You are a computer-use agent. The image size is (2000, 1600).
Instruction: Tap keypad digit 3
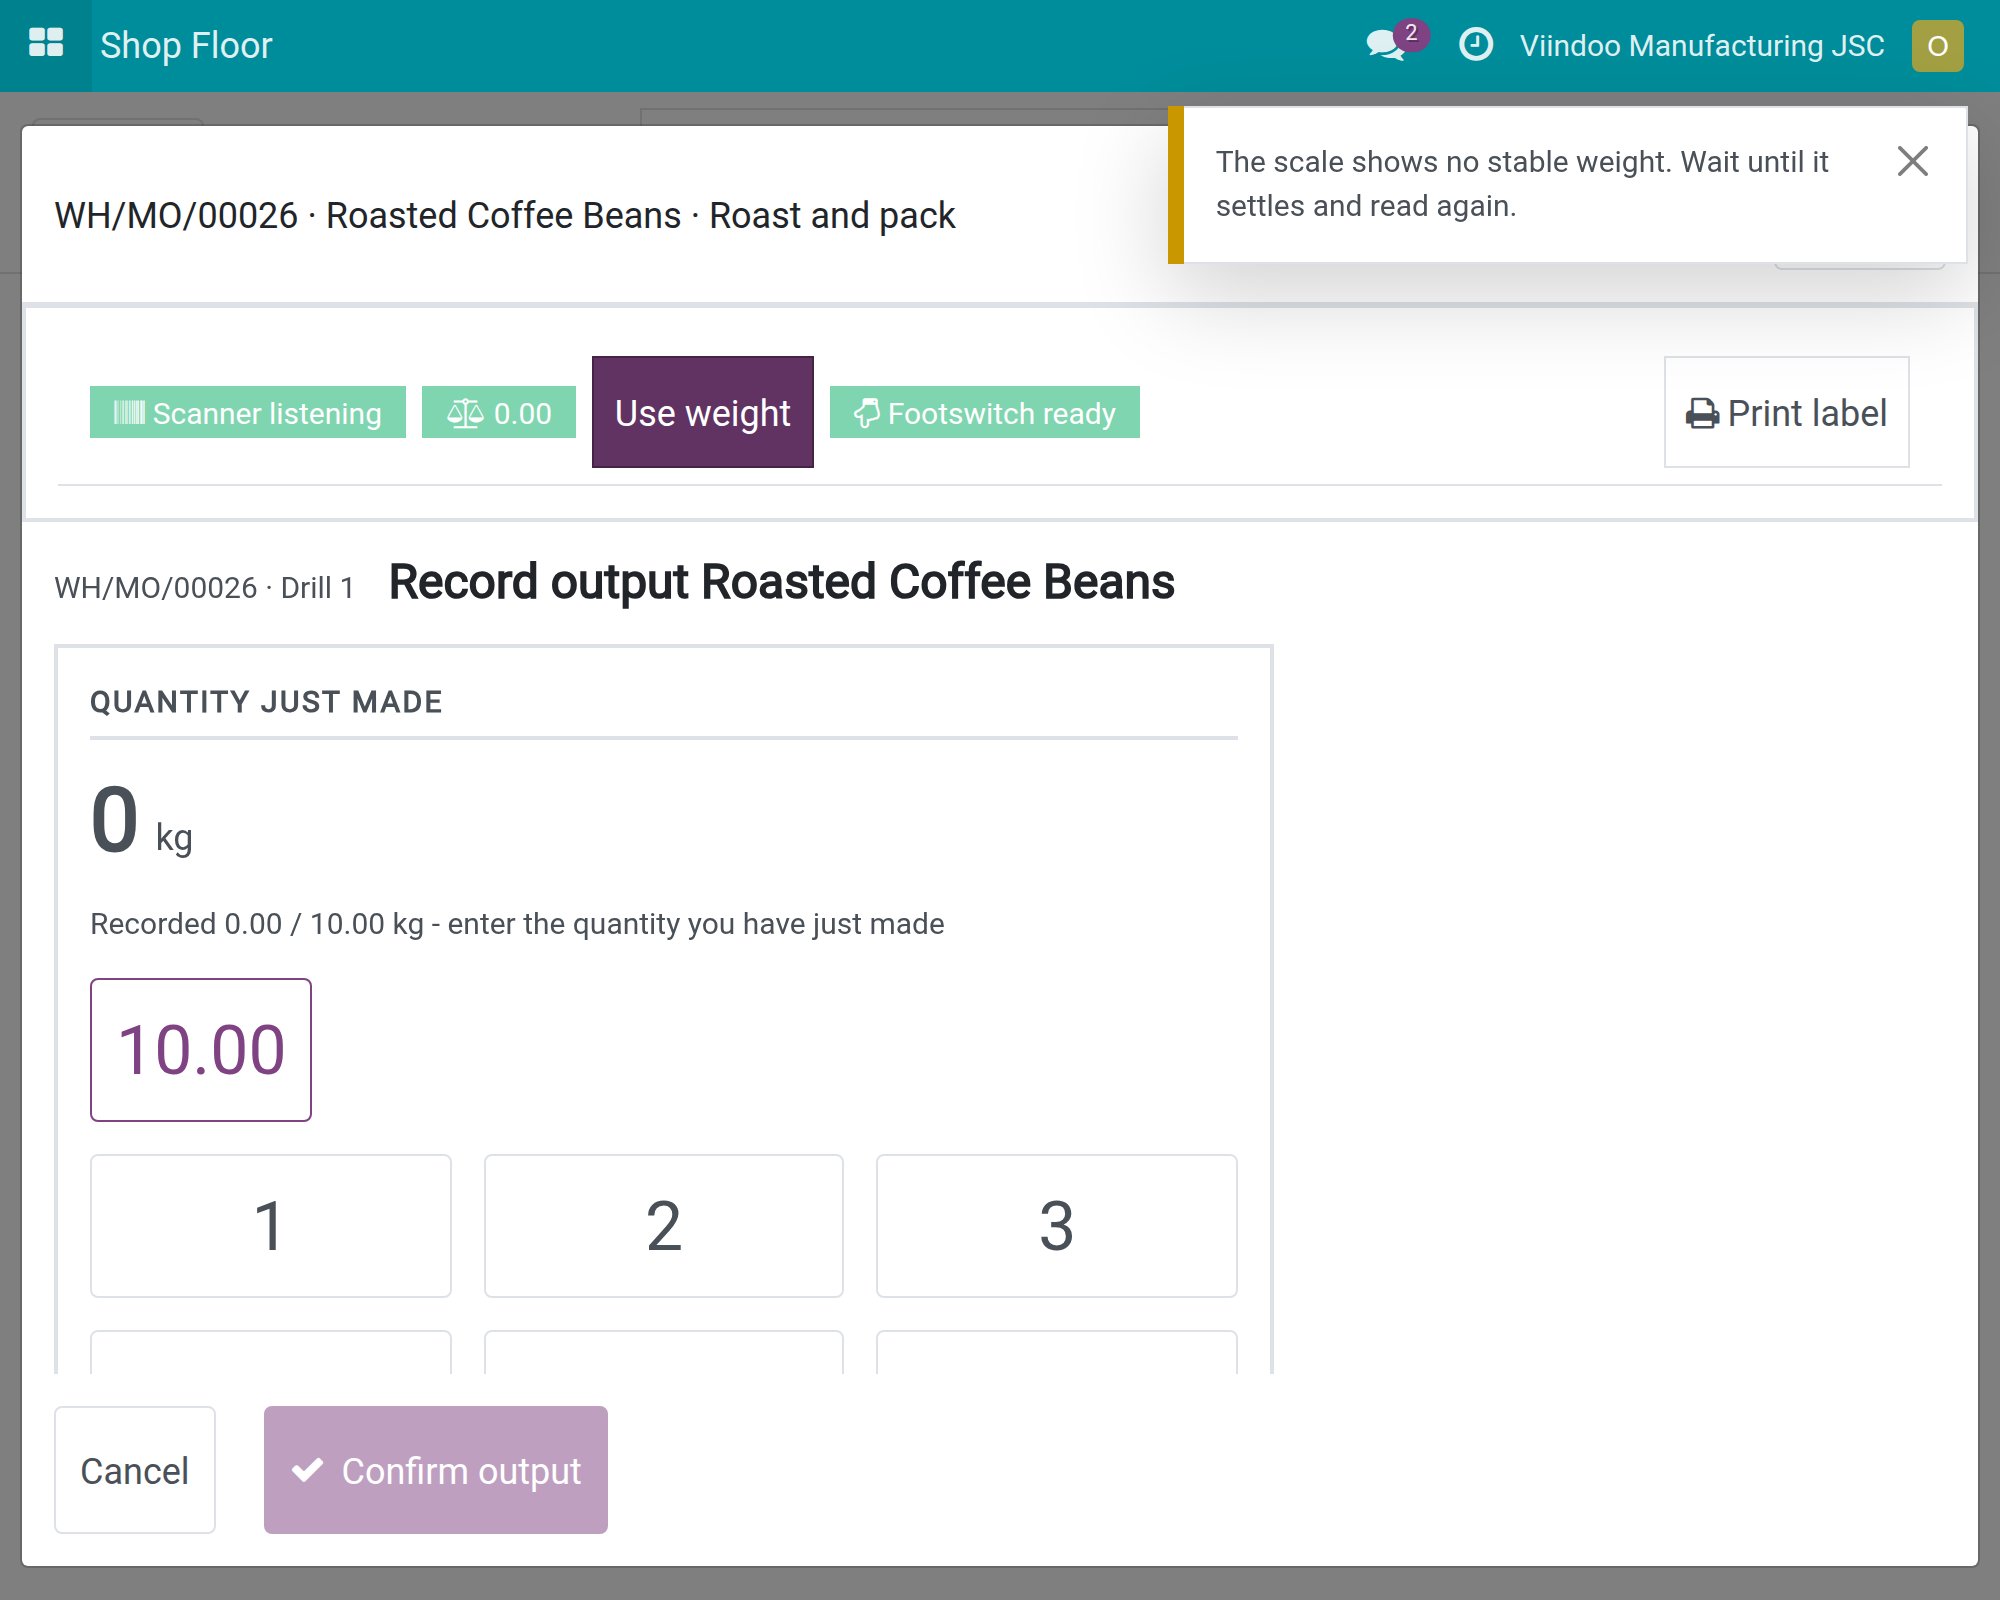[1057, 1226]
